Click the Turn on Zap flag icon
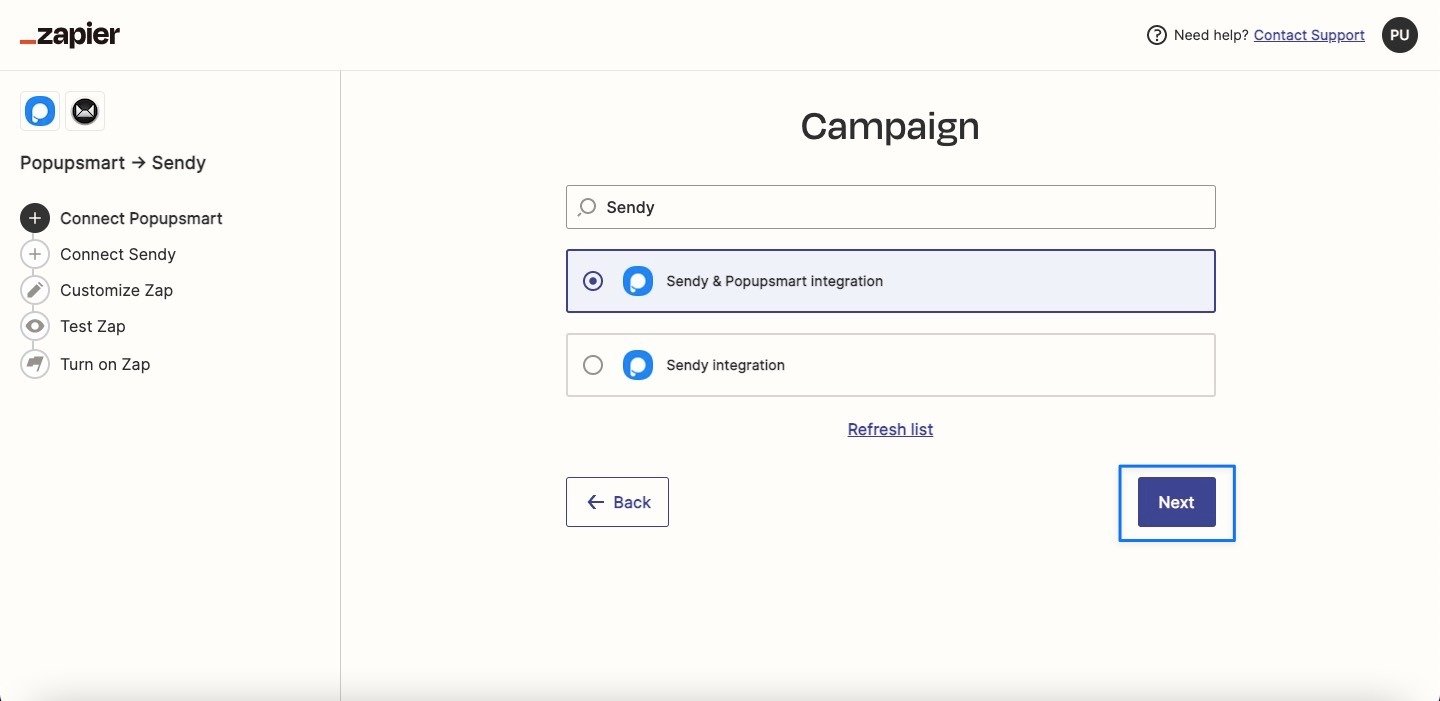The height and width of the screenshot is (701, 1440). click(x=35, y=364)
